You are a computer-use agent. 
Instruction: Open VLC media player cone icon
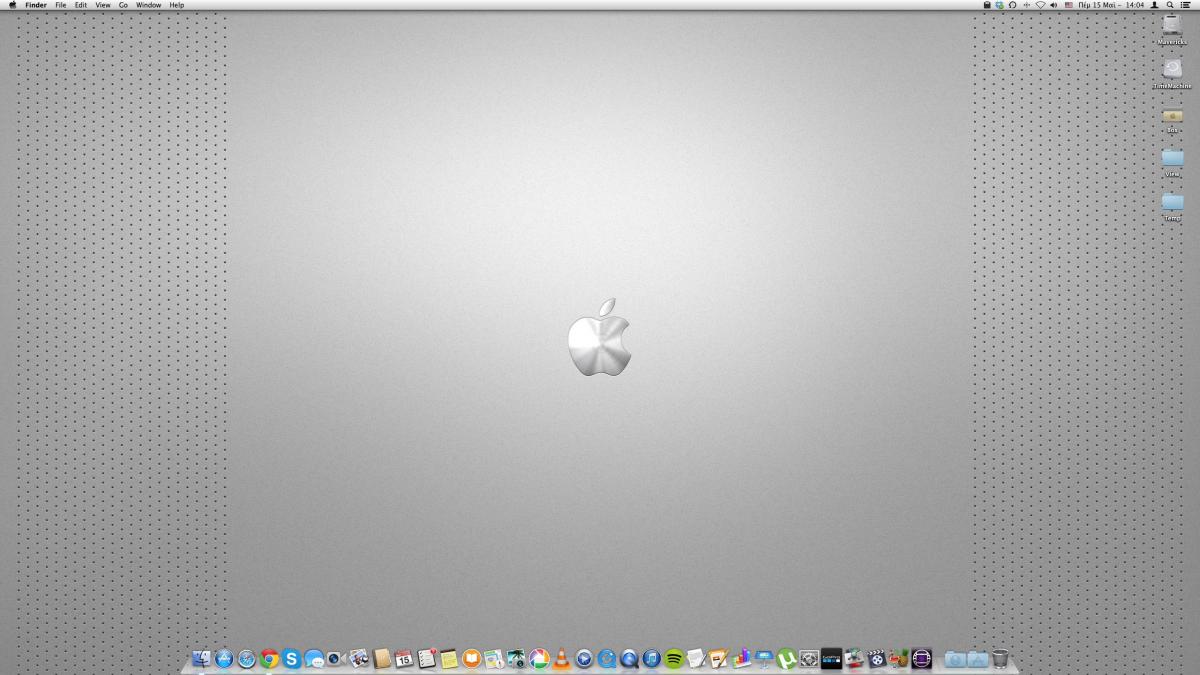(x=561, y=658)
